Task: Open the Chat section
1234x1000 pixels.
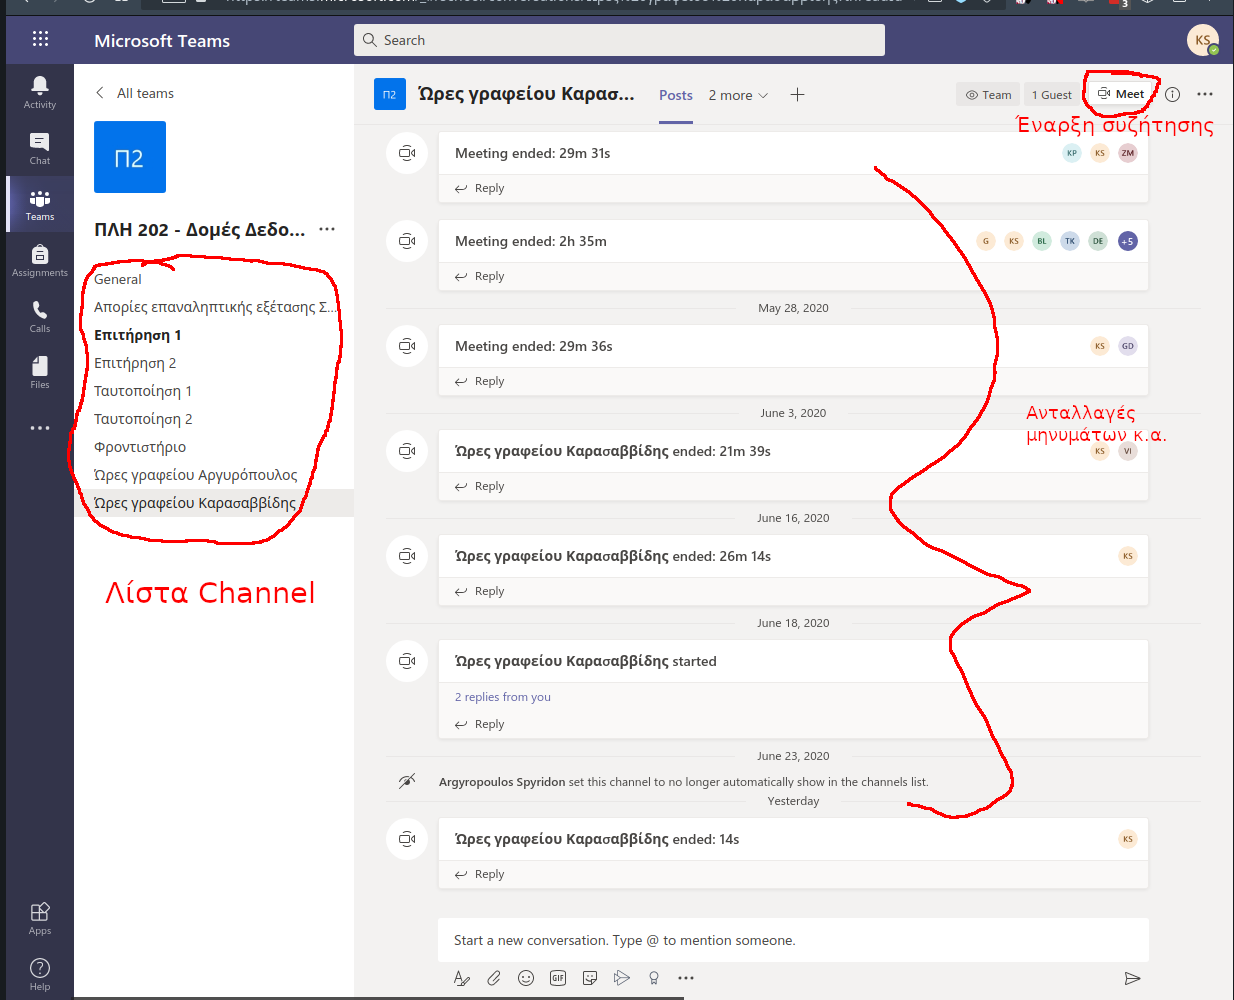Action: coord(40,148)
